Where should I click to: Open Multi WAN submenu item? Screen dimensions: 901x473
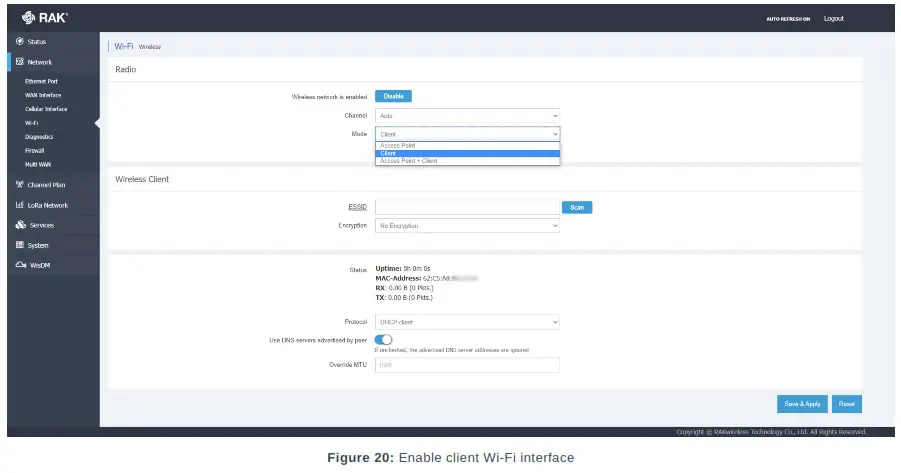(38, 164)
